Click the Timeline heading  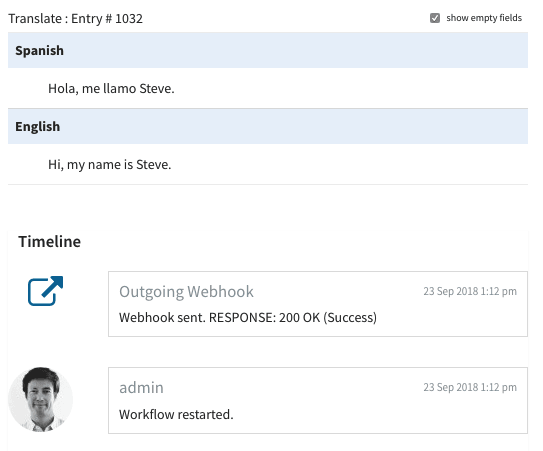[x=50, y=241]
